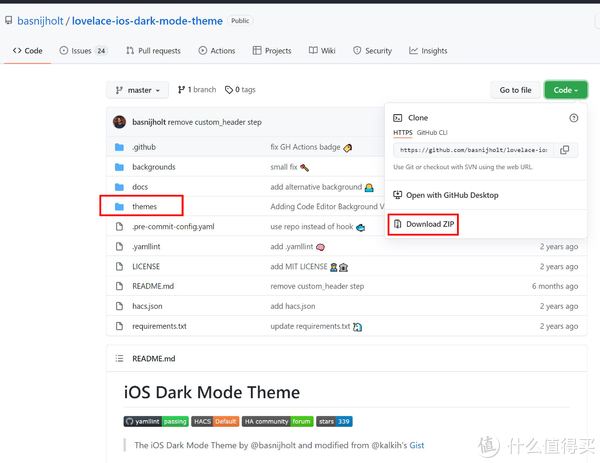Open the 'update requirements.txt' commit message
This screenshot has height=463, width=600.
310,326
